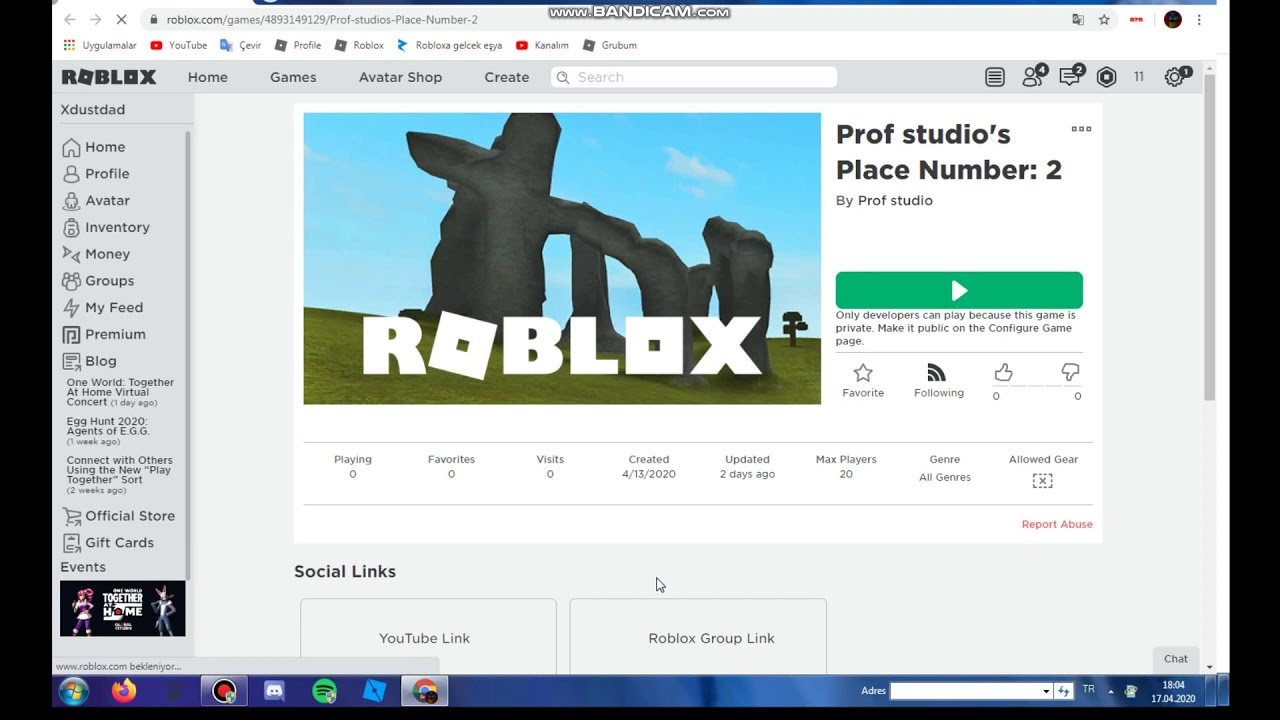Open friends icon with badge 4

pos(1033,76)
